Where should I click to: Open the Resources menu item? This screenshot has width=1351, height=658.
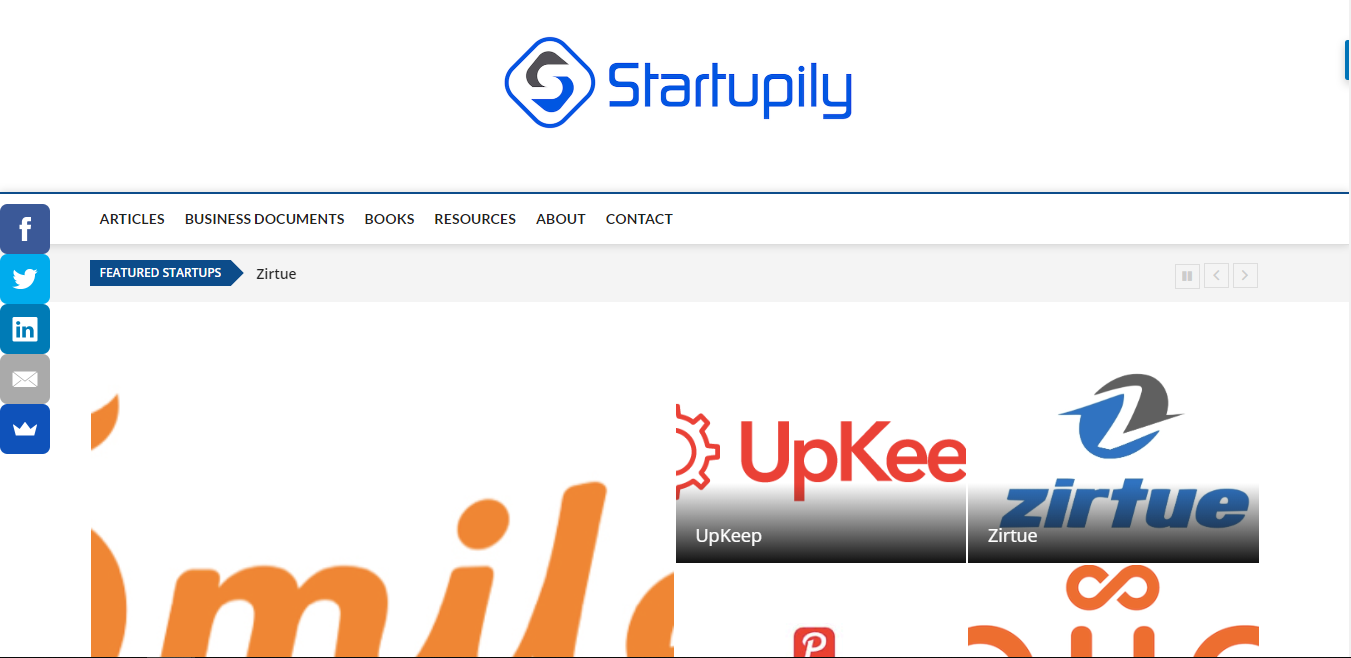(x=475, y=219)
